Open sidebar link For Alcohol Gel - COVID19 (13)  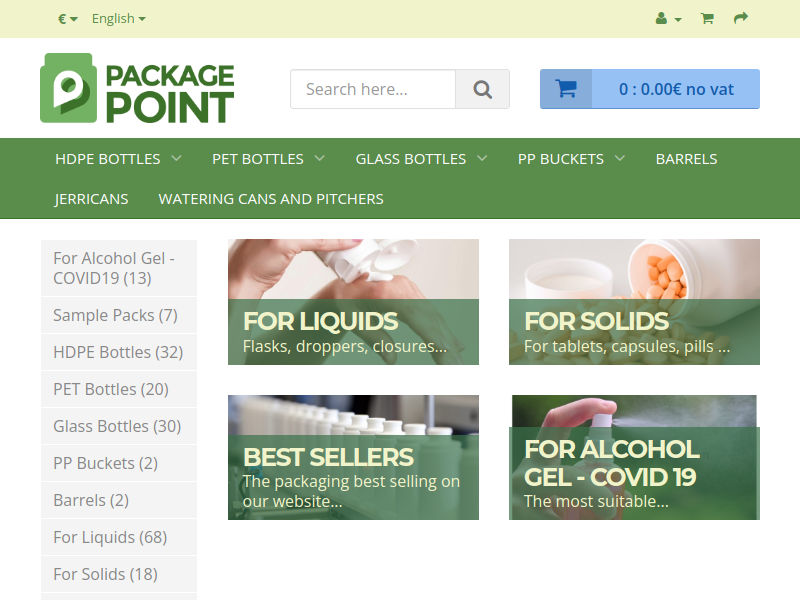click(x=119, y=268)
